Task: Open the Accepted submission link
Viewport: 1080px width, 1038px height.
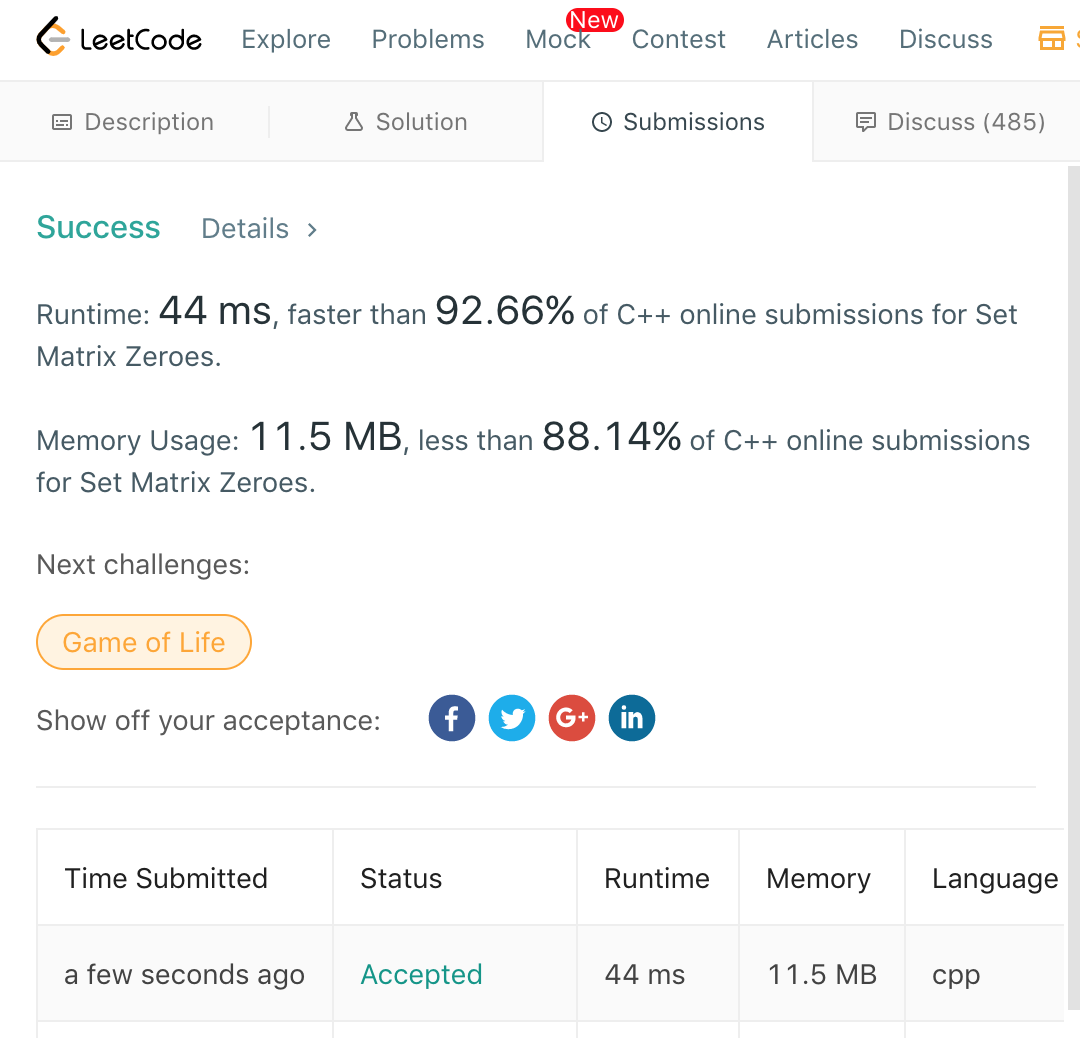Action: coord(421,974)
